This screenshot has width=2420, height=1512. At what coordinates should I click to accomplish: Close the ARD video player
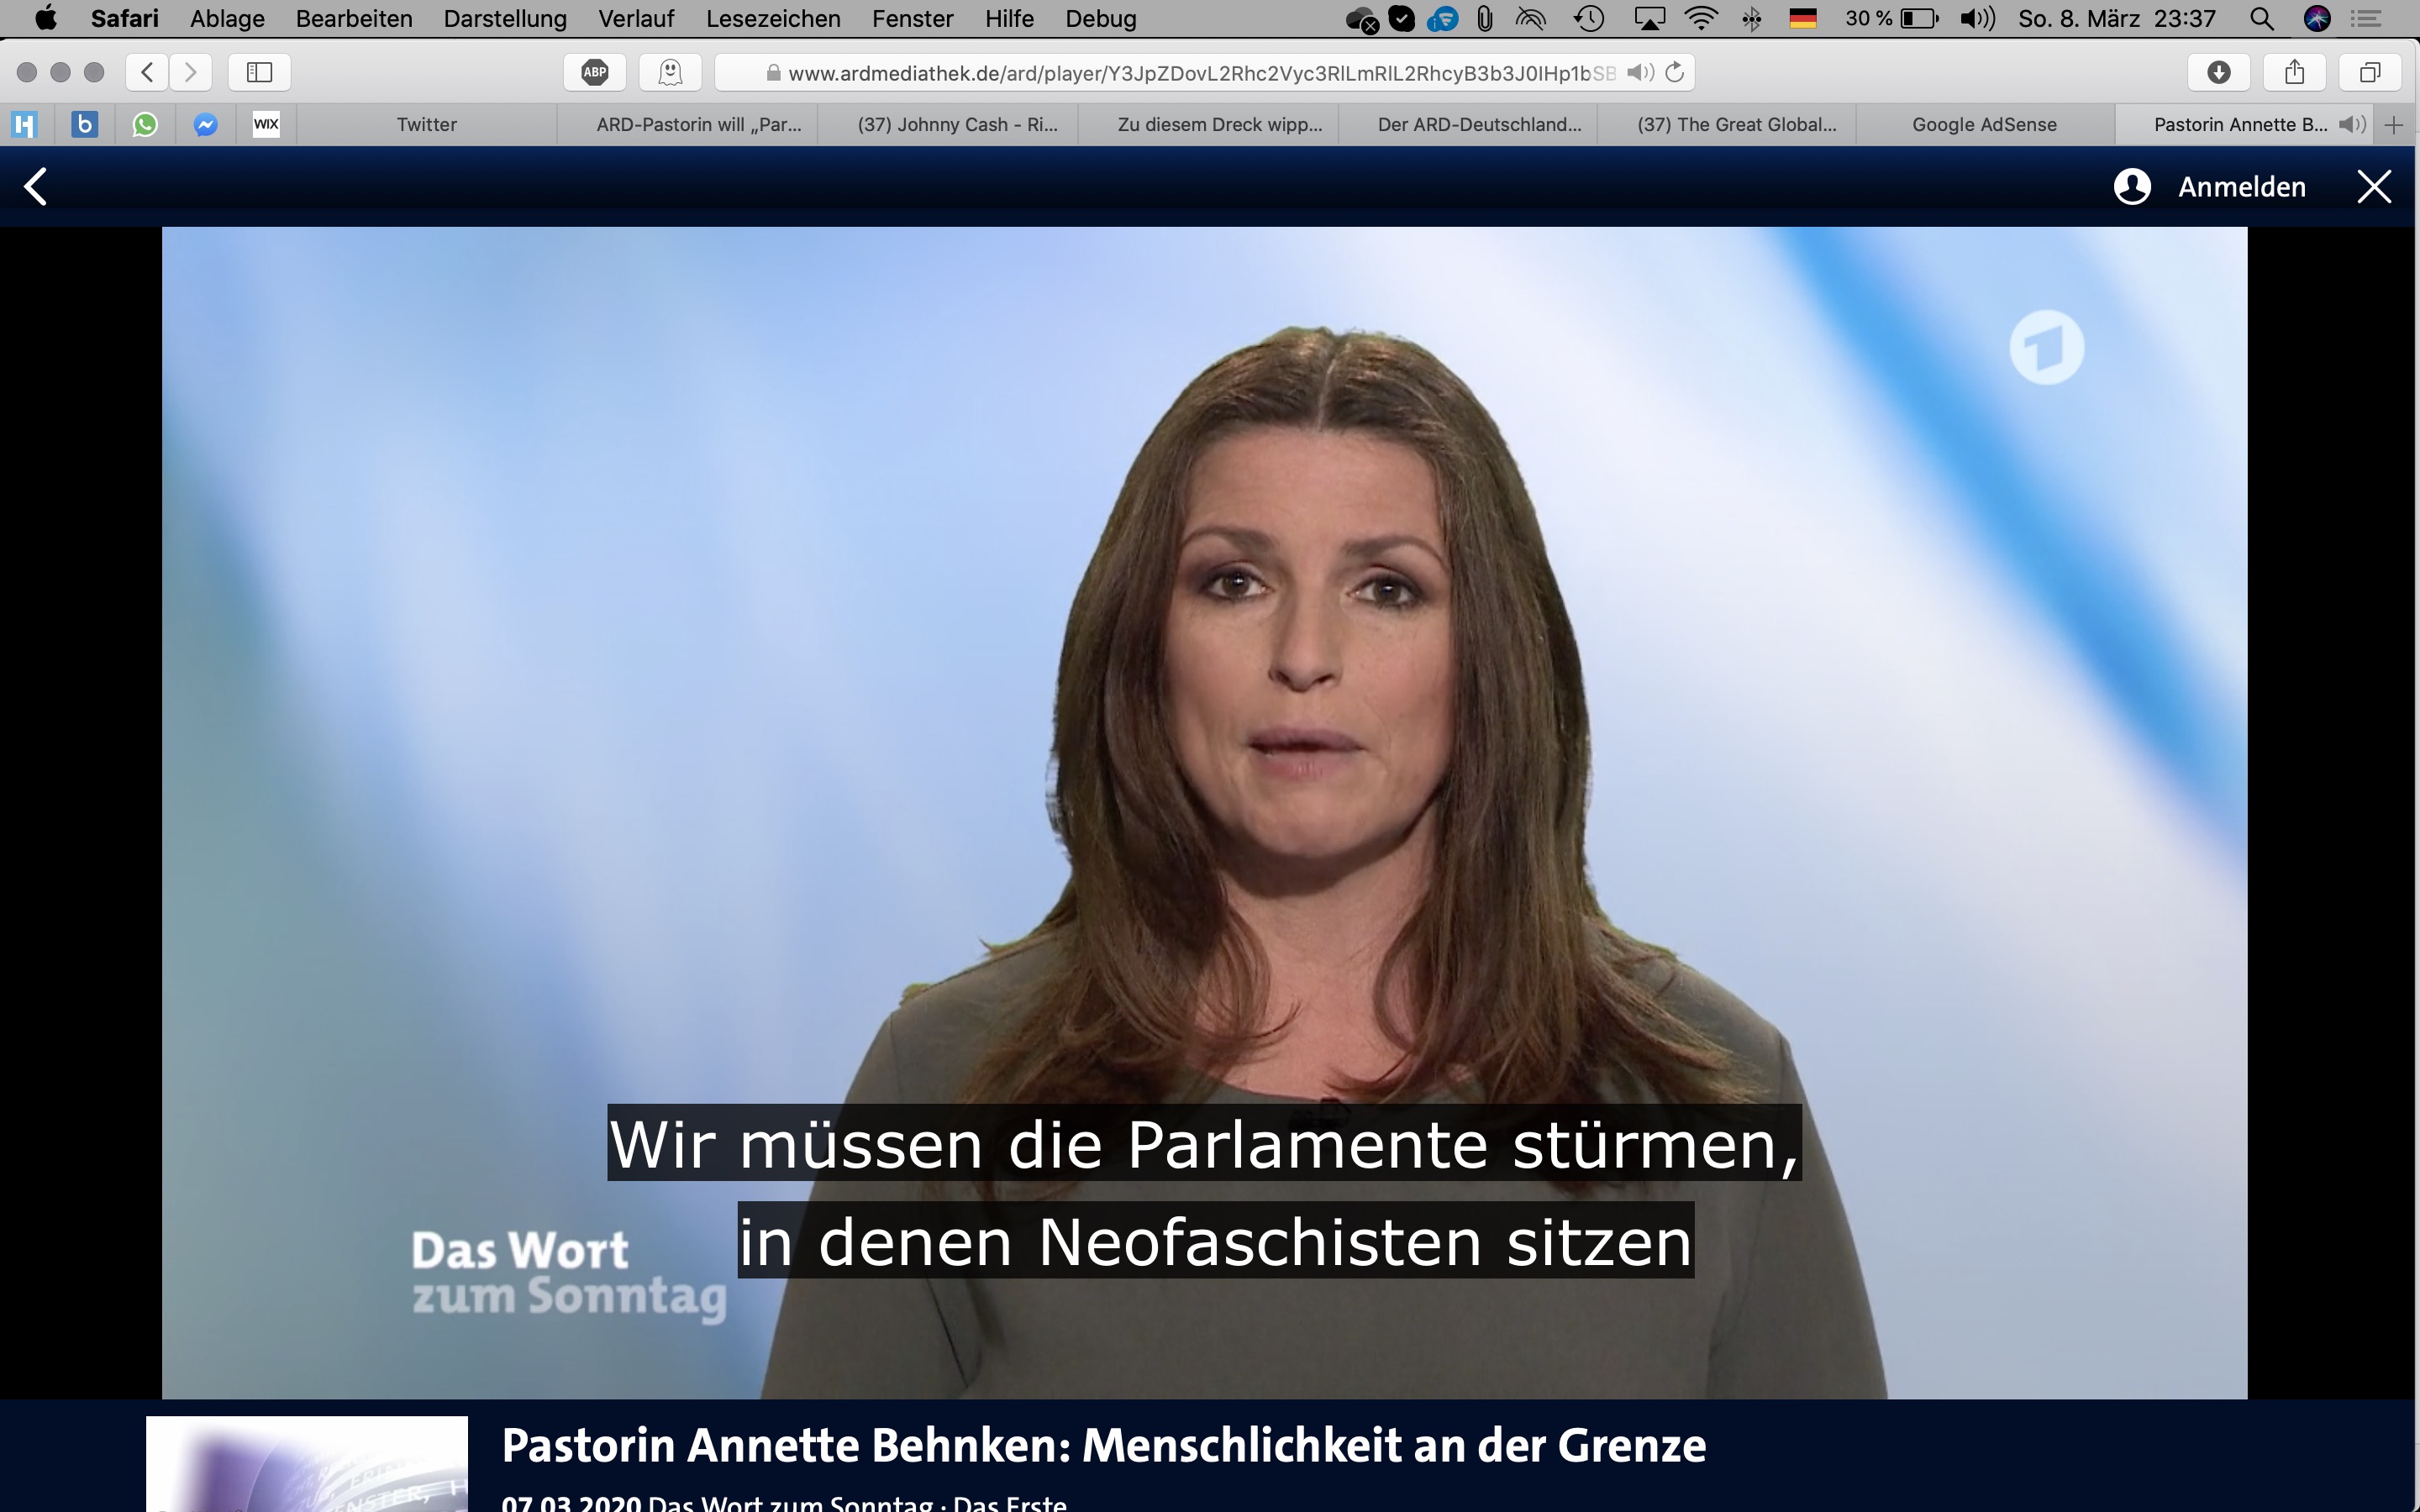click(2374, 187)
